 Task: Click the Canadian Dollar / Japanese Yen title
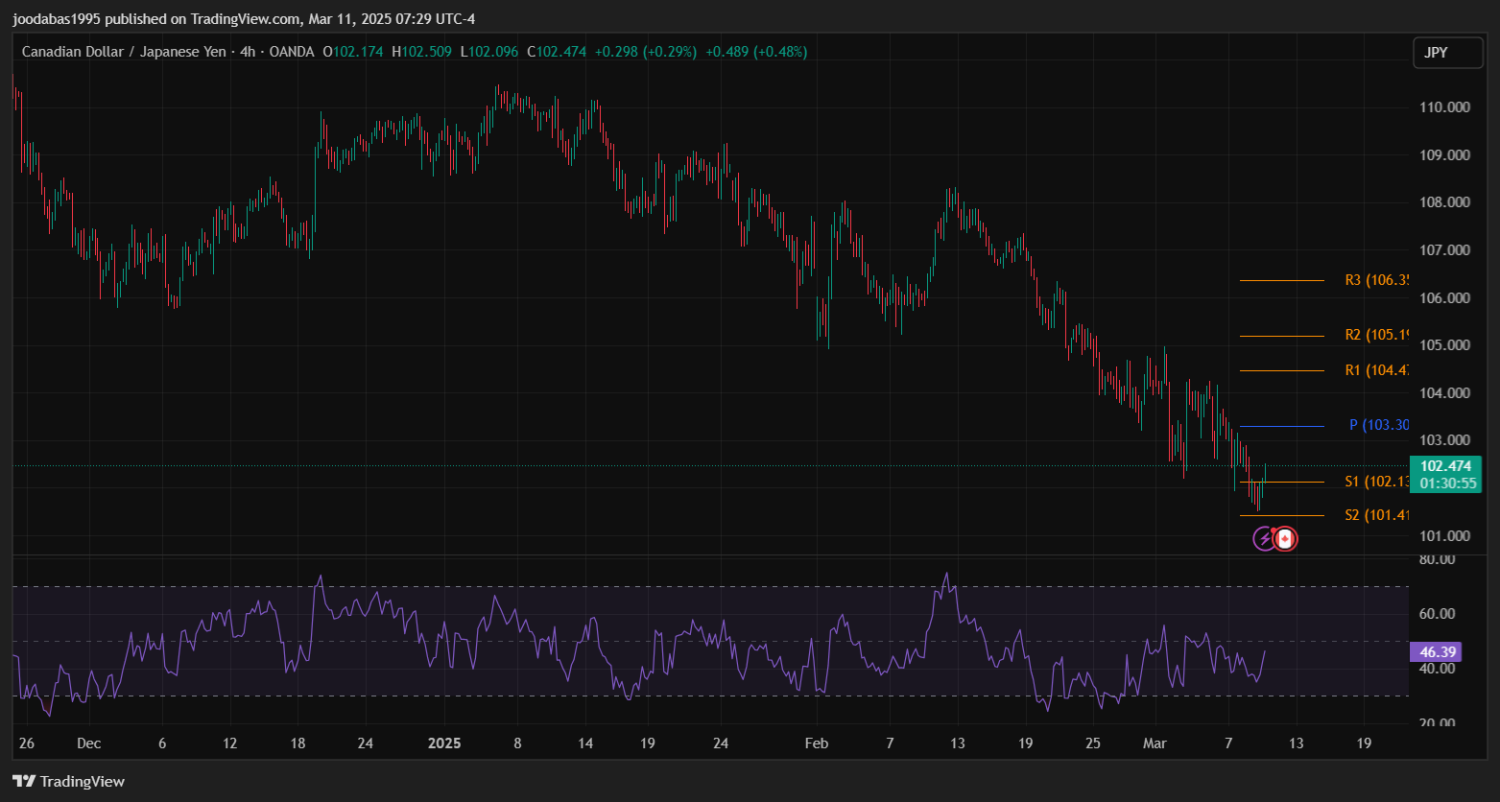pos(126,52)
